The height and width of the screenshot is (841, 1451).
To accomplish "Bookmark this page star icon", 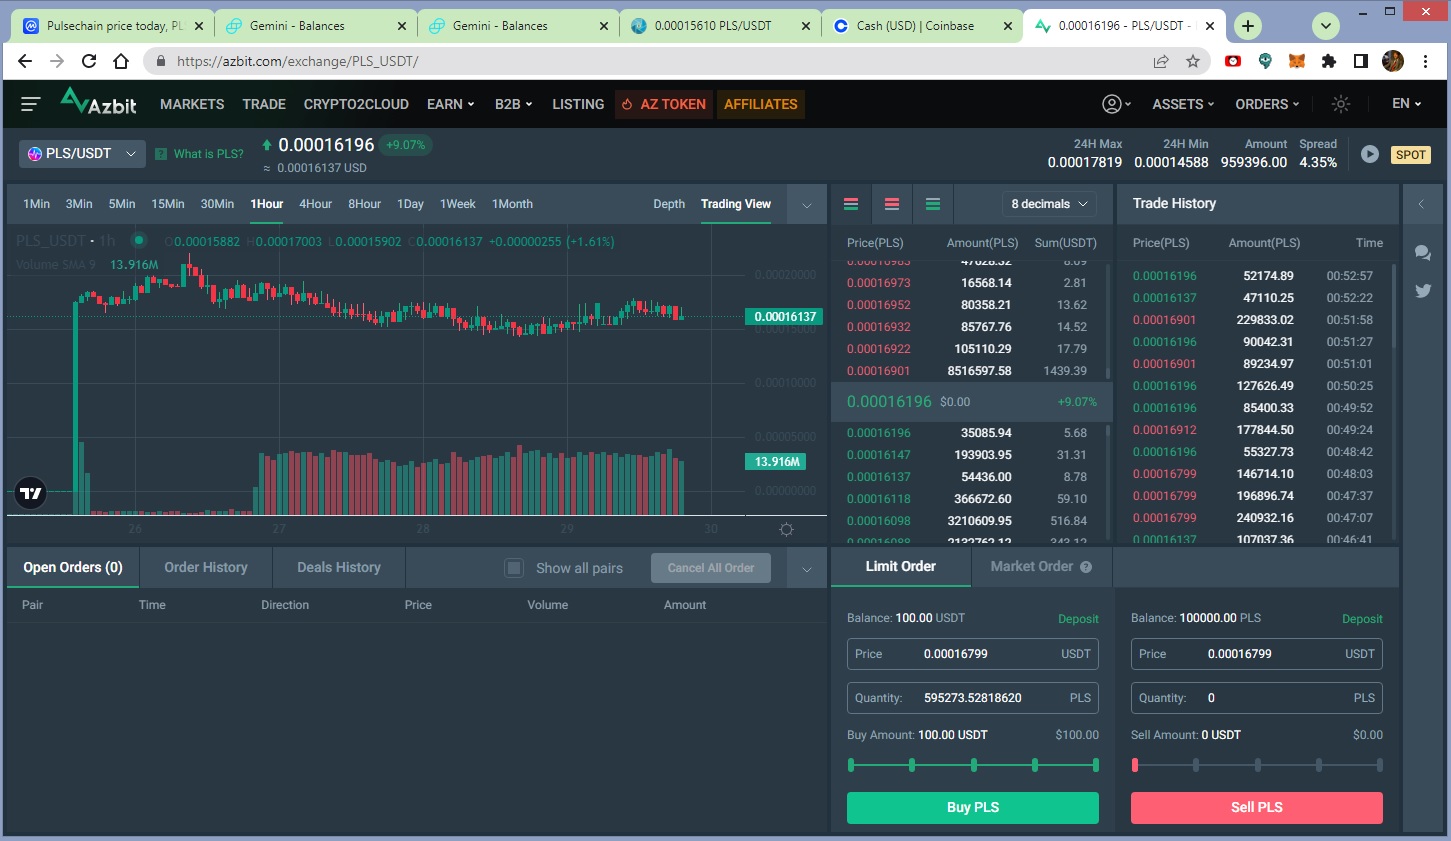I will 1193,61.
